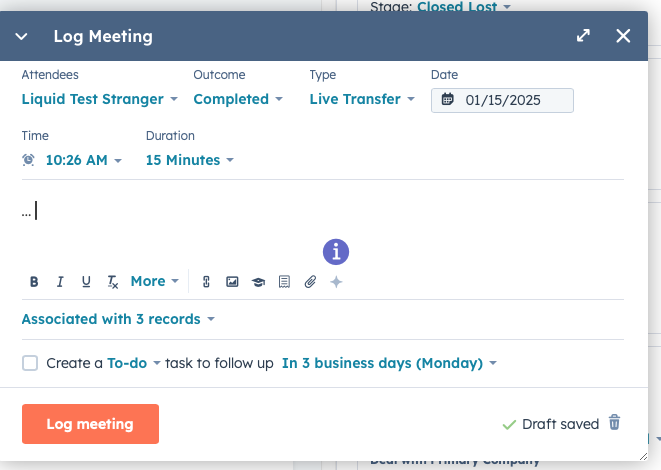Viewport: 661px width, 470px height.
Task: Open the Liquid Test Stranger attendees dropdown
Action: click(x=99, y=99)
